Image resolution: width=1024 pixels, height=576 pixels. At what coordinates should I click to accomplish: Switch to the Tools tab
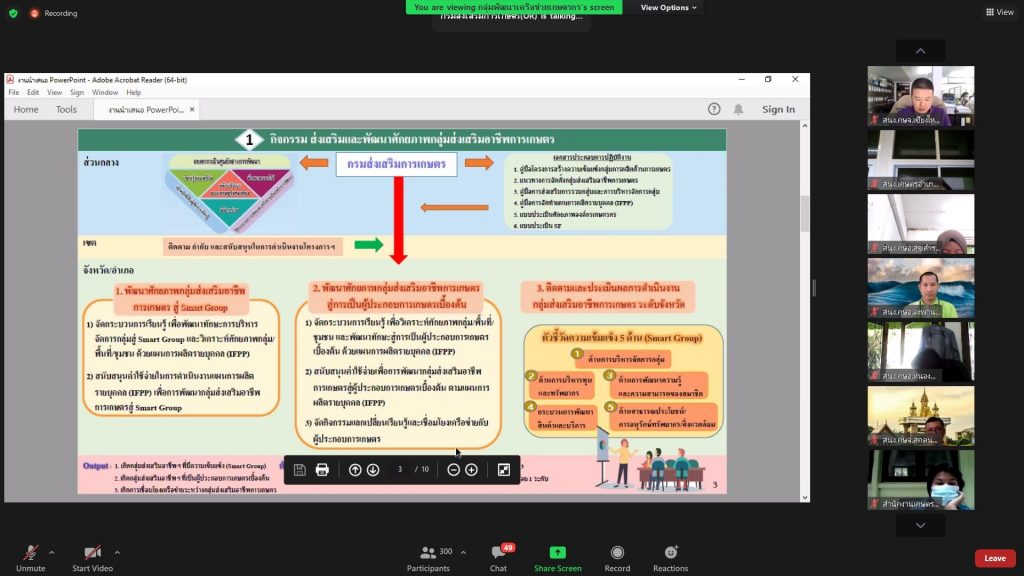(x=66, y=110)
